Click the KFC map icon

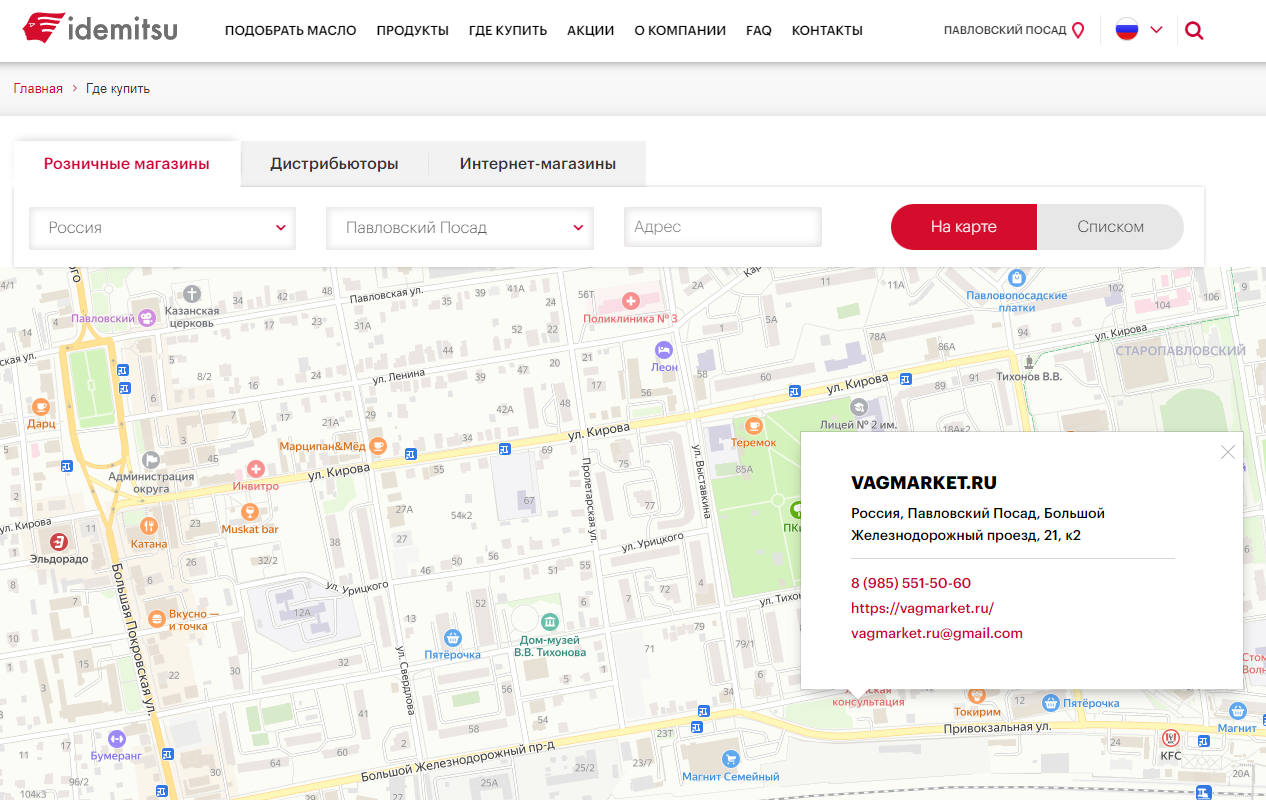pyautogui.click(x=1171, y=738)
